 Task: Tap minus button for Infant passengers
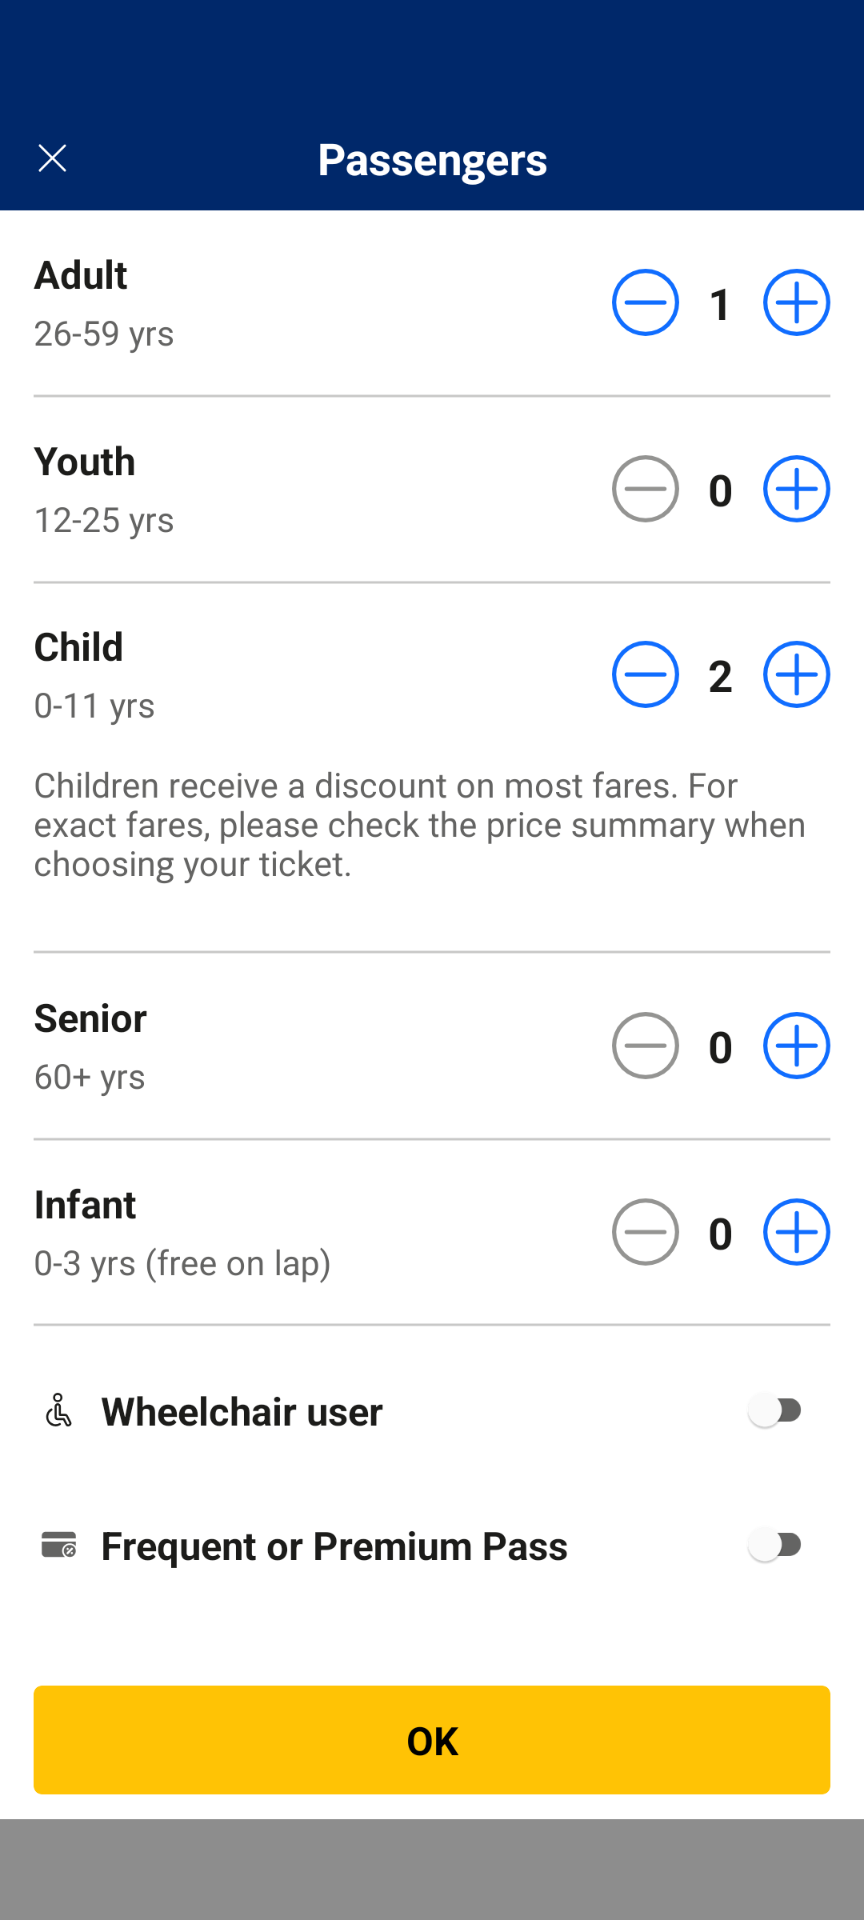pos(645,1232)
